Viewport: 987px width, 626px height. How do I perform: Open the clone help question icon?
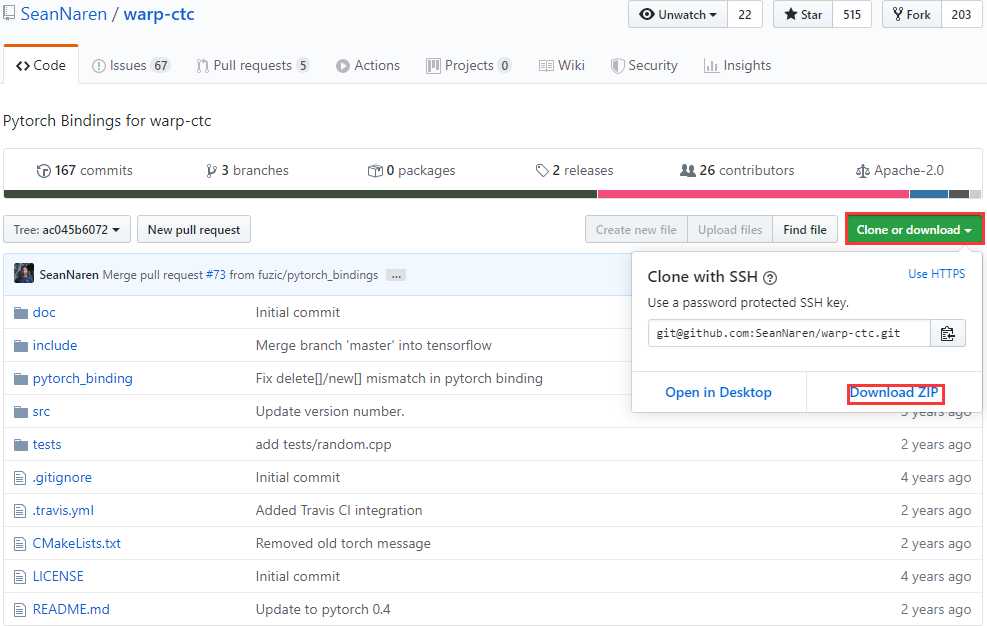tap(770, 277)
